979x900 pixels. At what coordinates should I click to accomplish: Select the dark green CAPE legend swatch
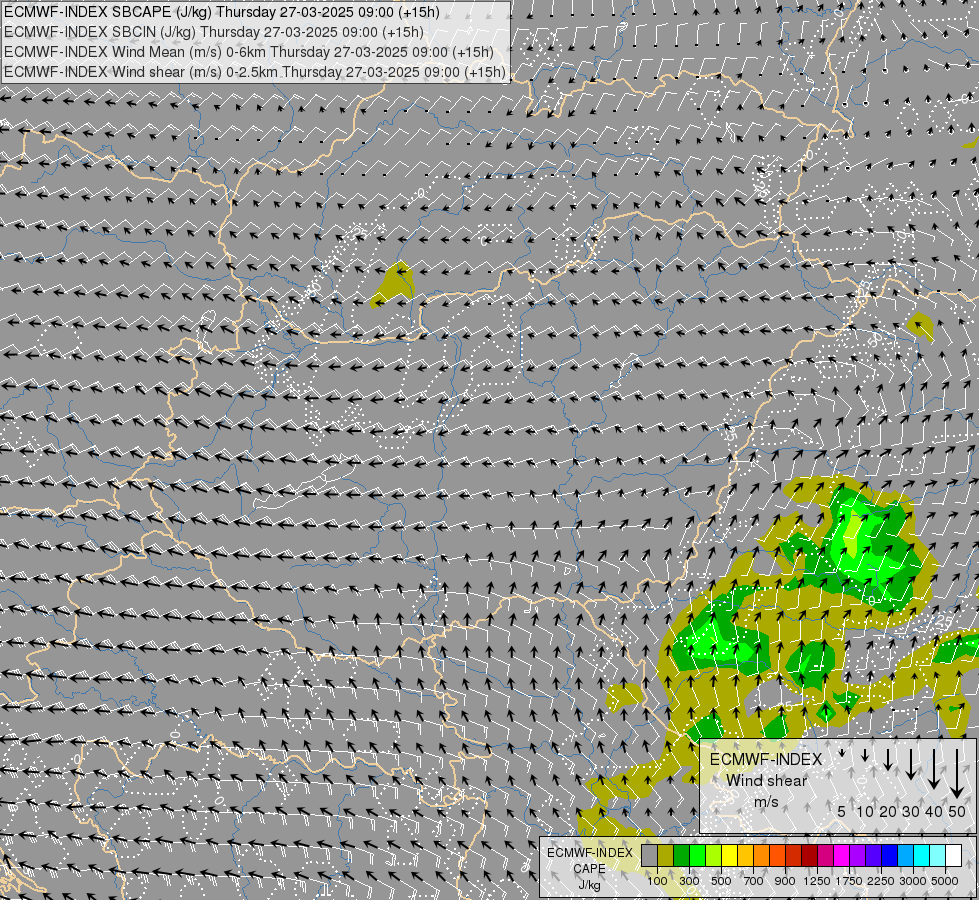click(x=682, y=856)
